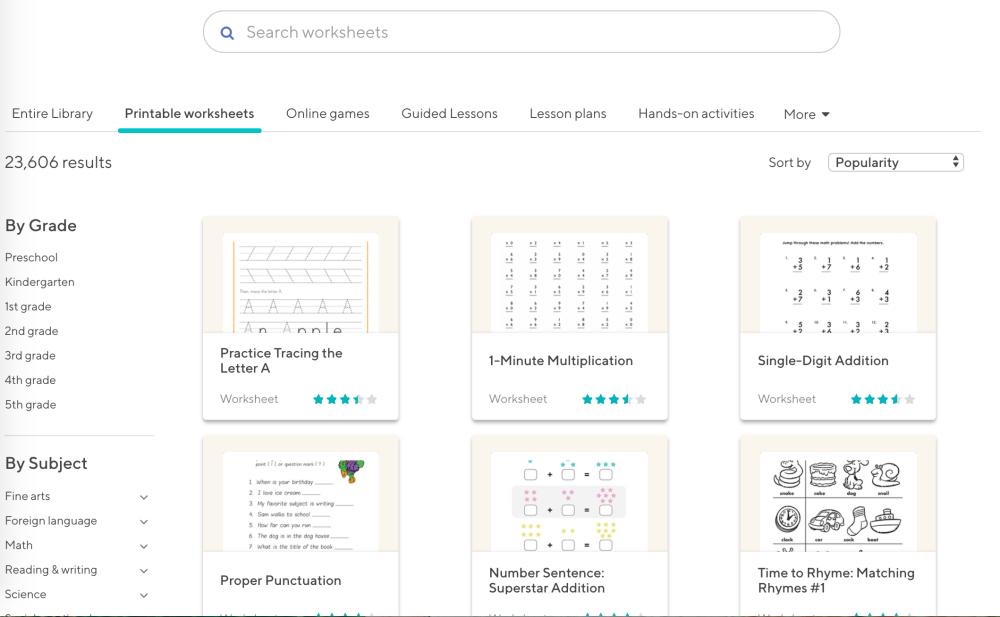The image size is (1000, 617).
Task: Filter by 3rd grade
Action: (x=30, y=356)
